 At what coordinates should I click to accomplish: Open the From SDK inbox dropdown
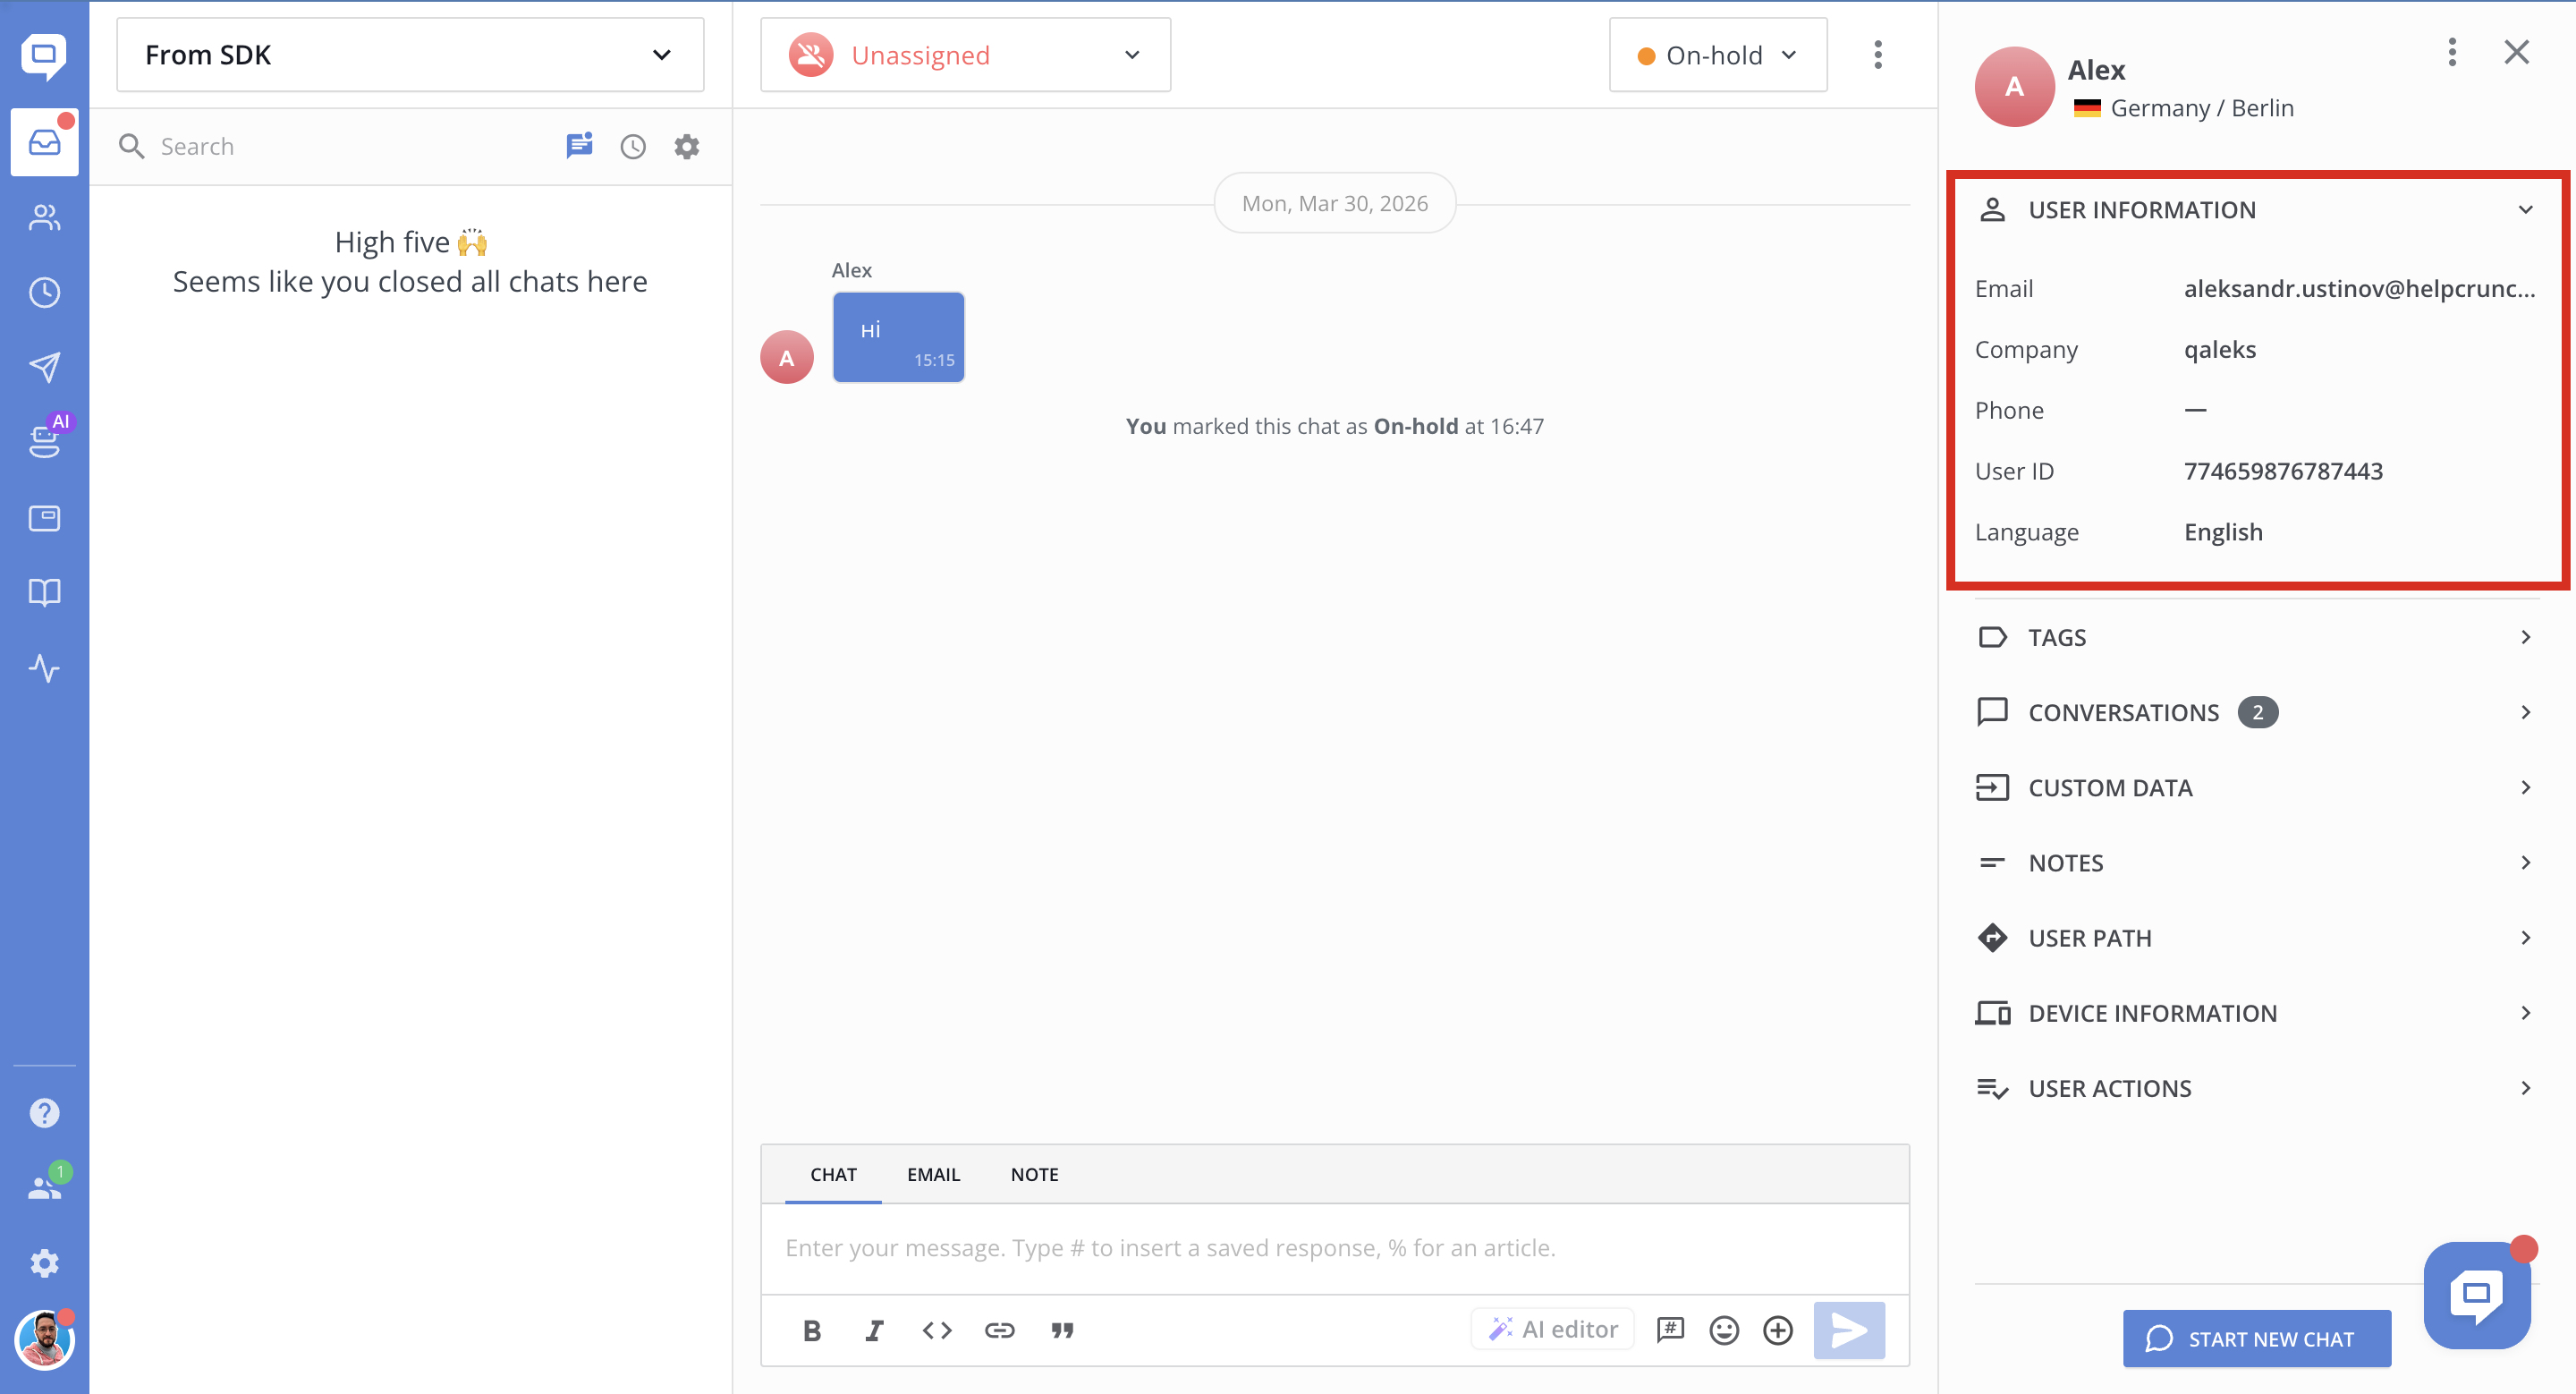click(x=410, y=55)
